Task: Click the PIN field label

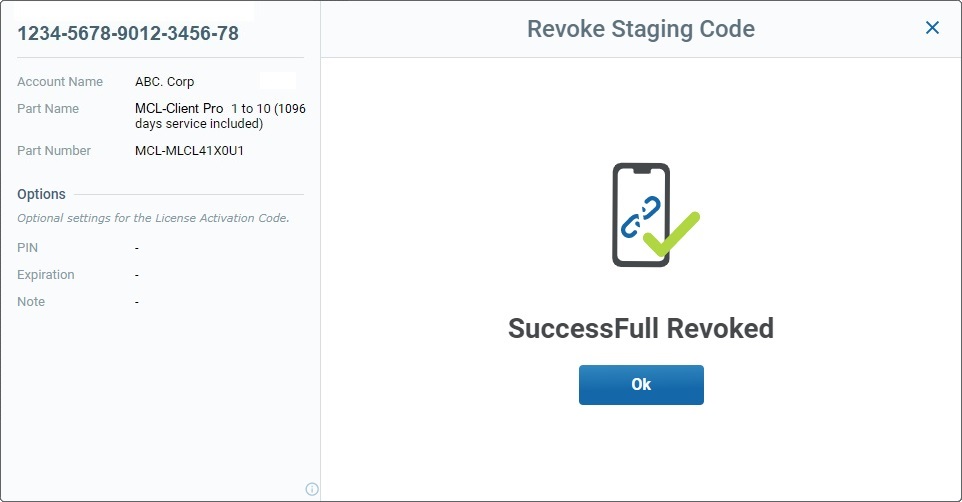Action: click(x=28, y=247)
